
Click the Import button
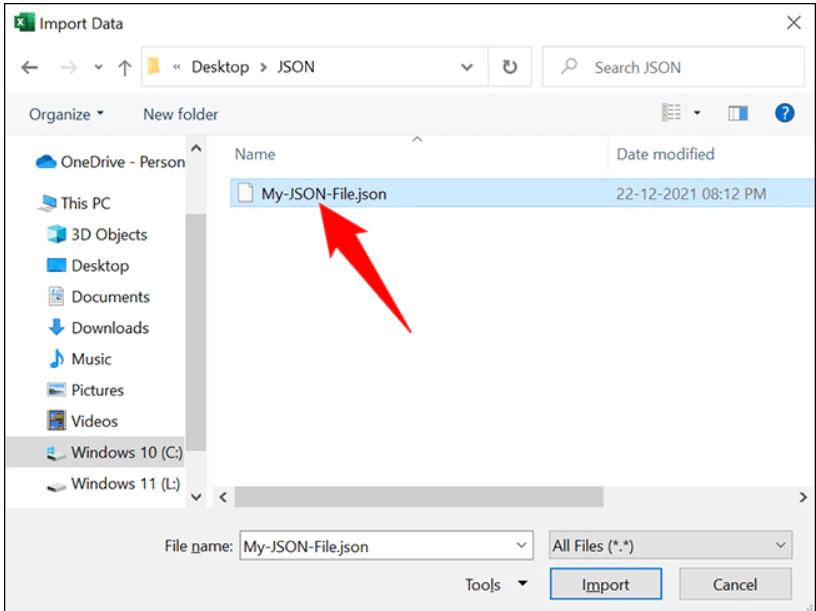605,583
